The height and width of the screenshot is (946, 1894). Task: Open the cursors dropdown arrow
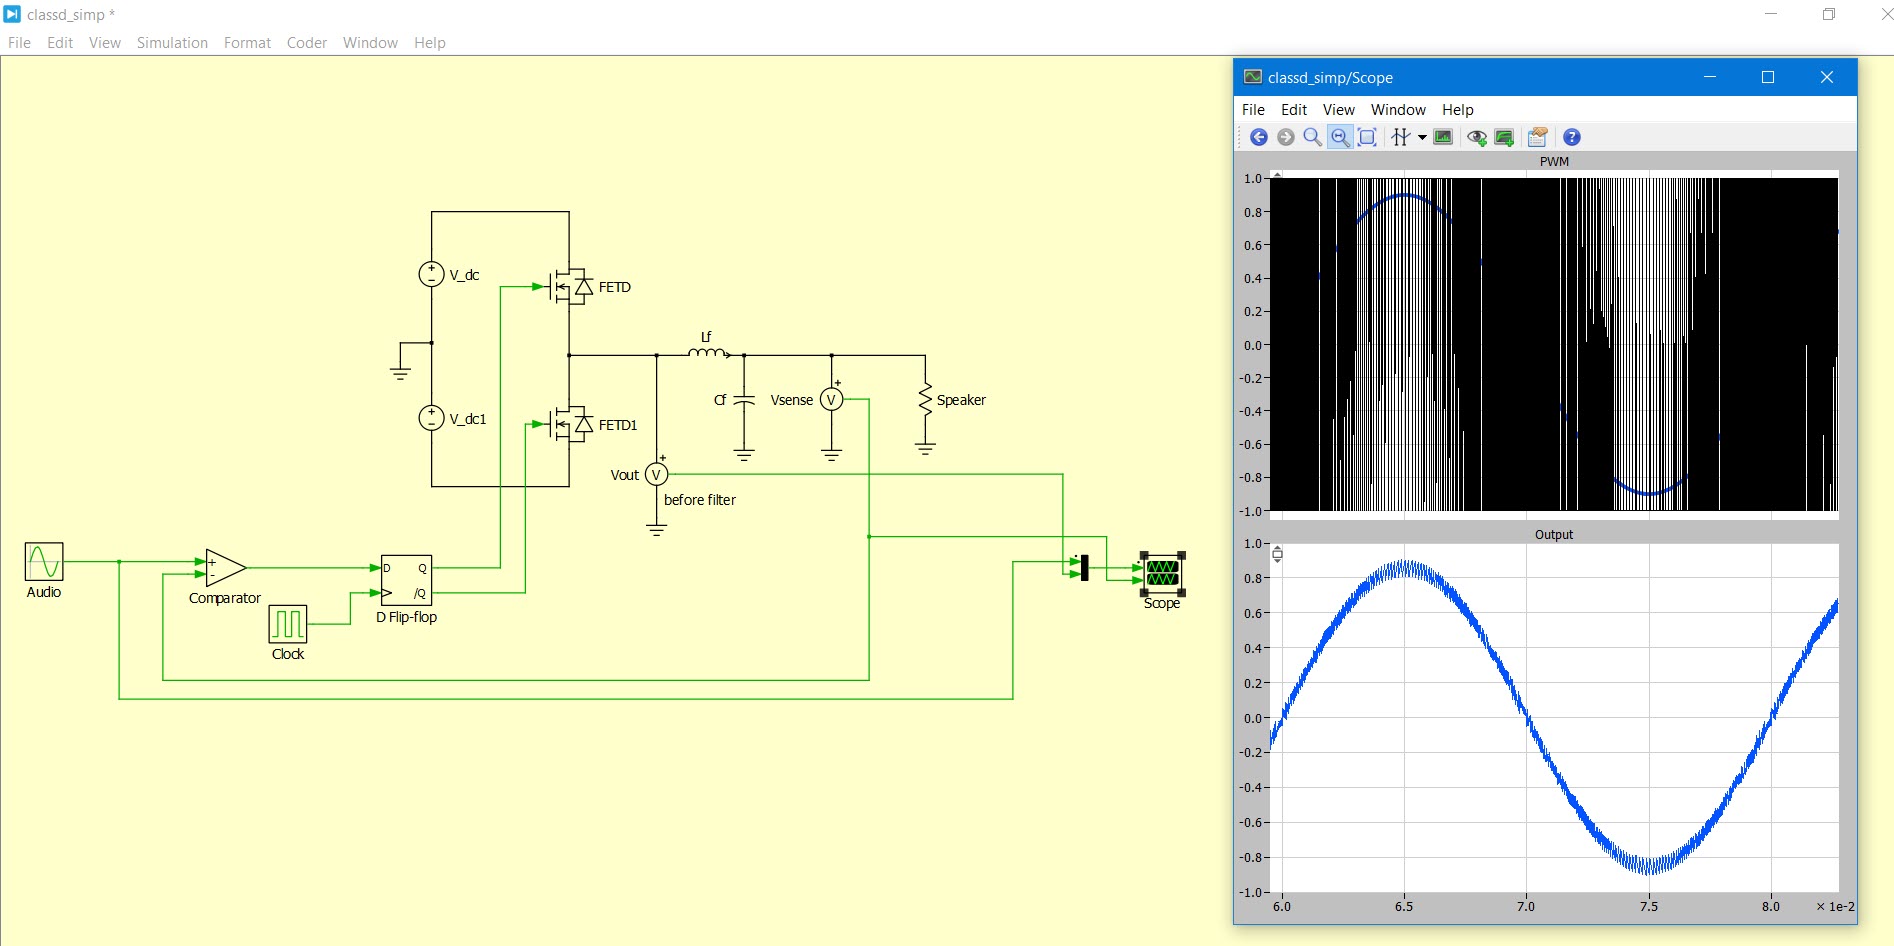click(1422, 138)
